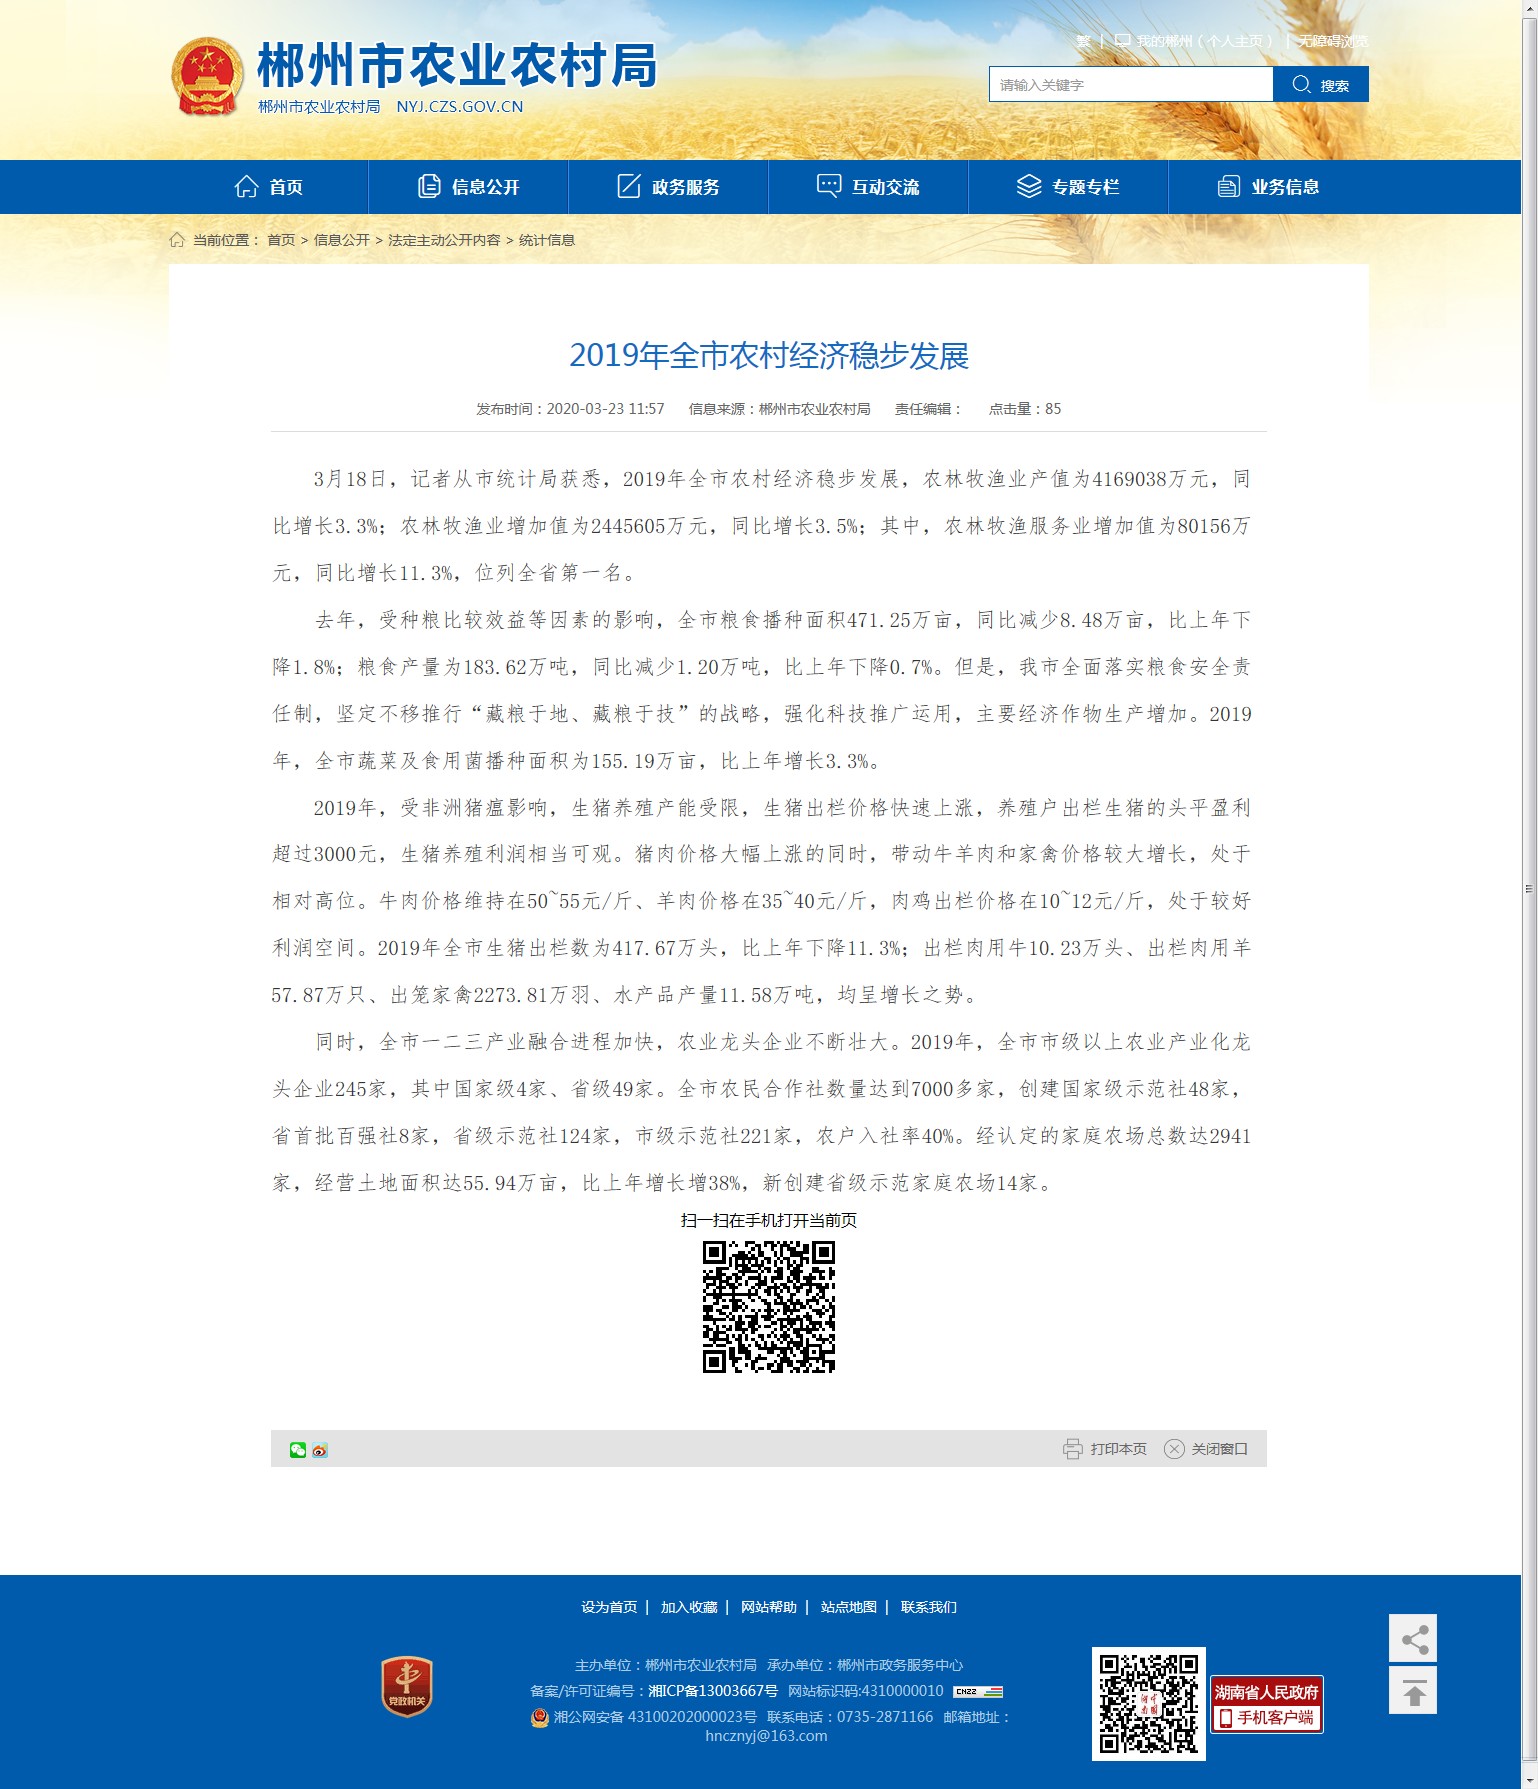Open 湘ICP备13003667号 record link
Image resolution: width=1538 pixels, height=1789 pixels.
tap(713, 1691)
